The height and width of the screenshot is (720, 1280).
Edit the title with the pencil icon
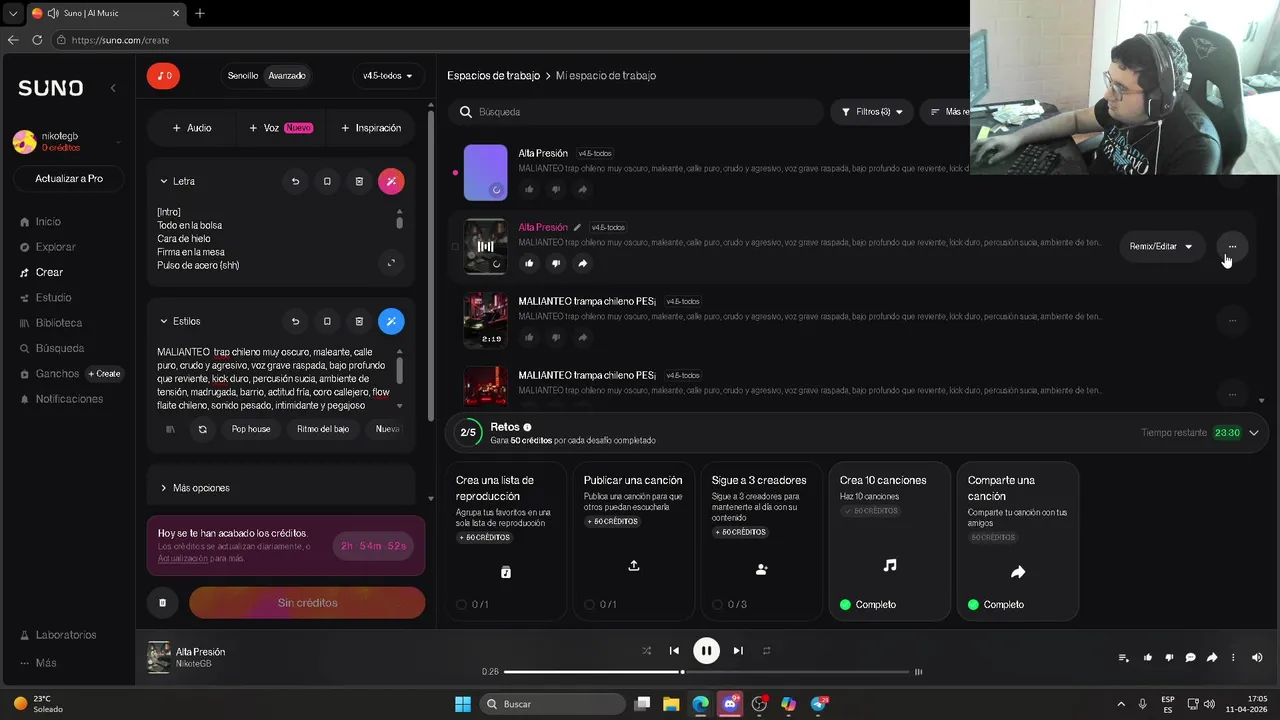(x=577, y=227)
